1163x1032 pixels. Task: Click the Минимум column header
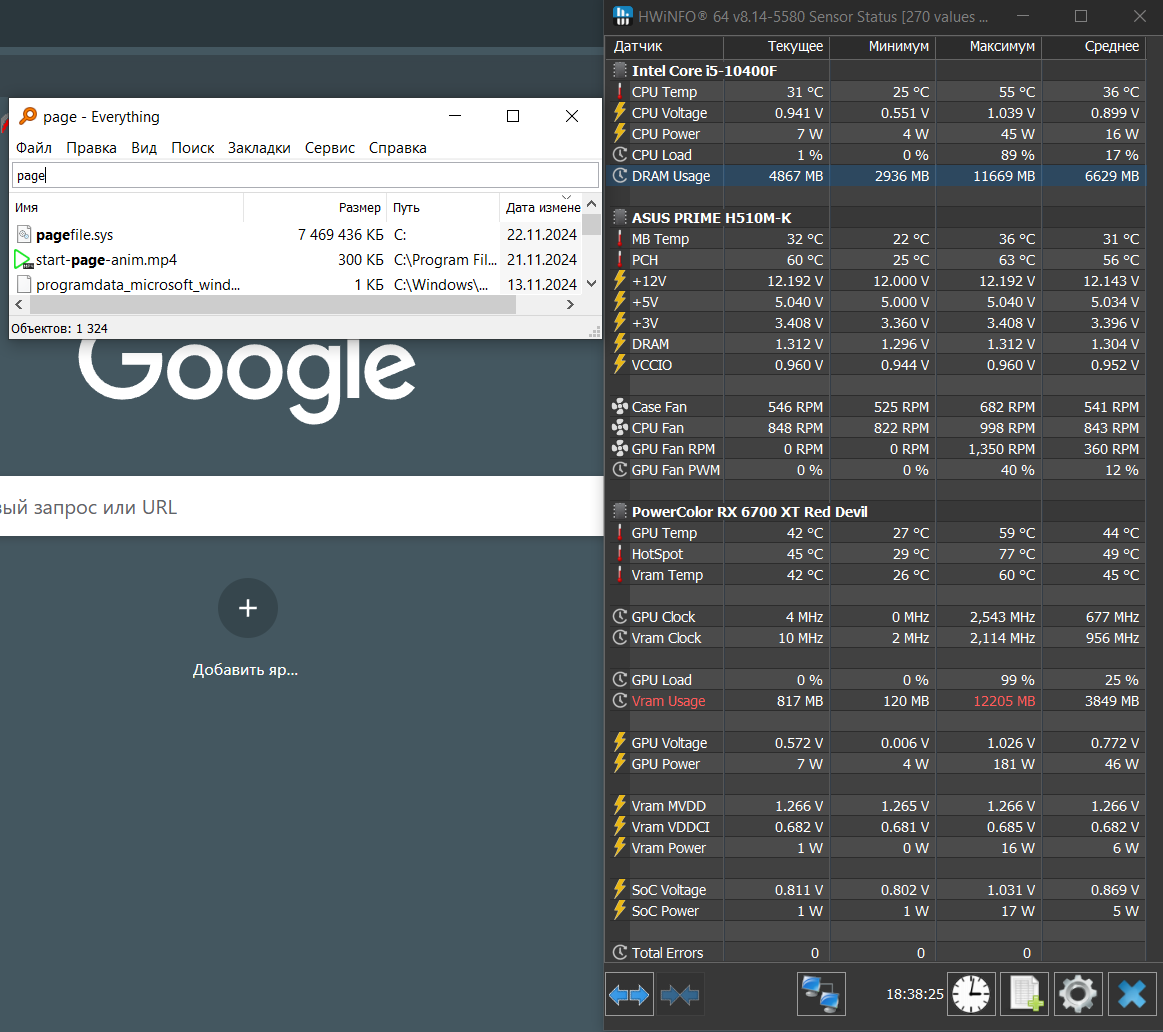(x=882, y=46)
